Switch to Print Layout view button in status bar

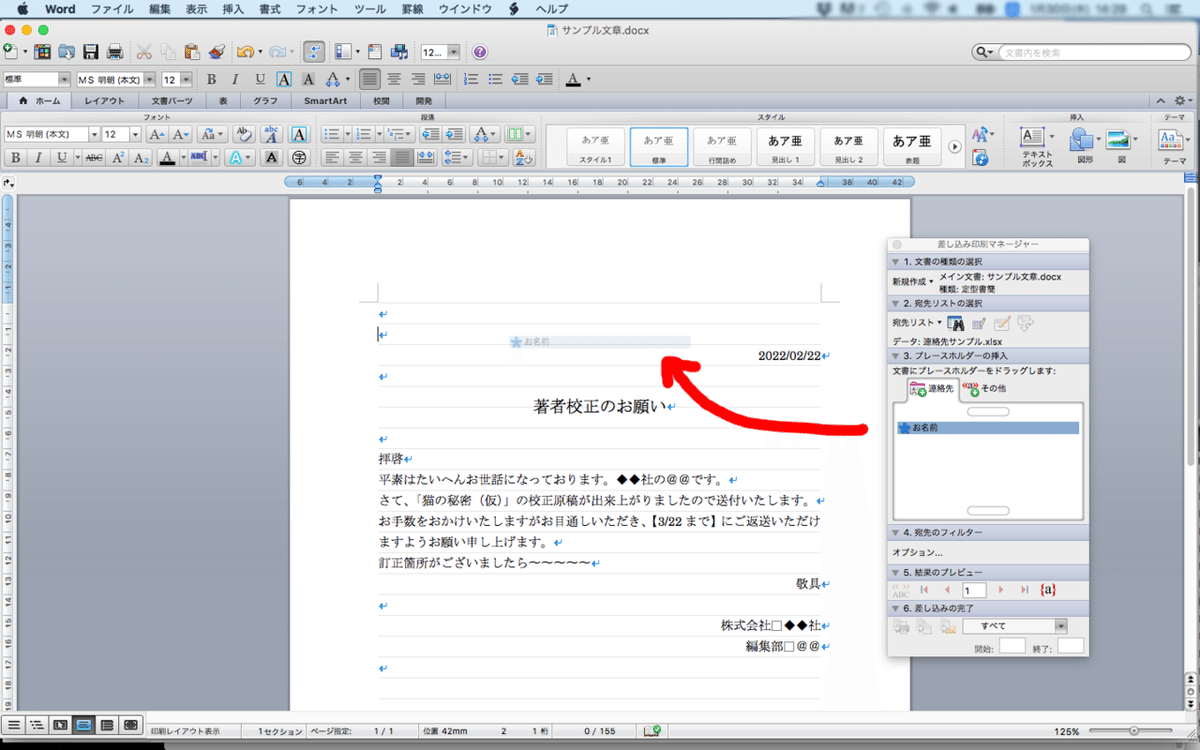click(85, 724)
